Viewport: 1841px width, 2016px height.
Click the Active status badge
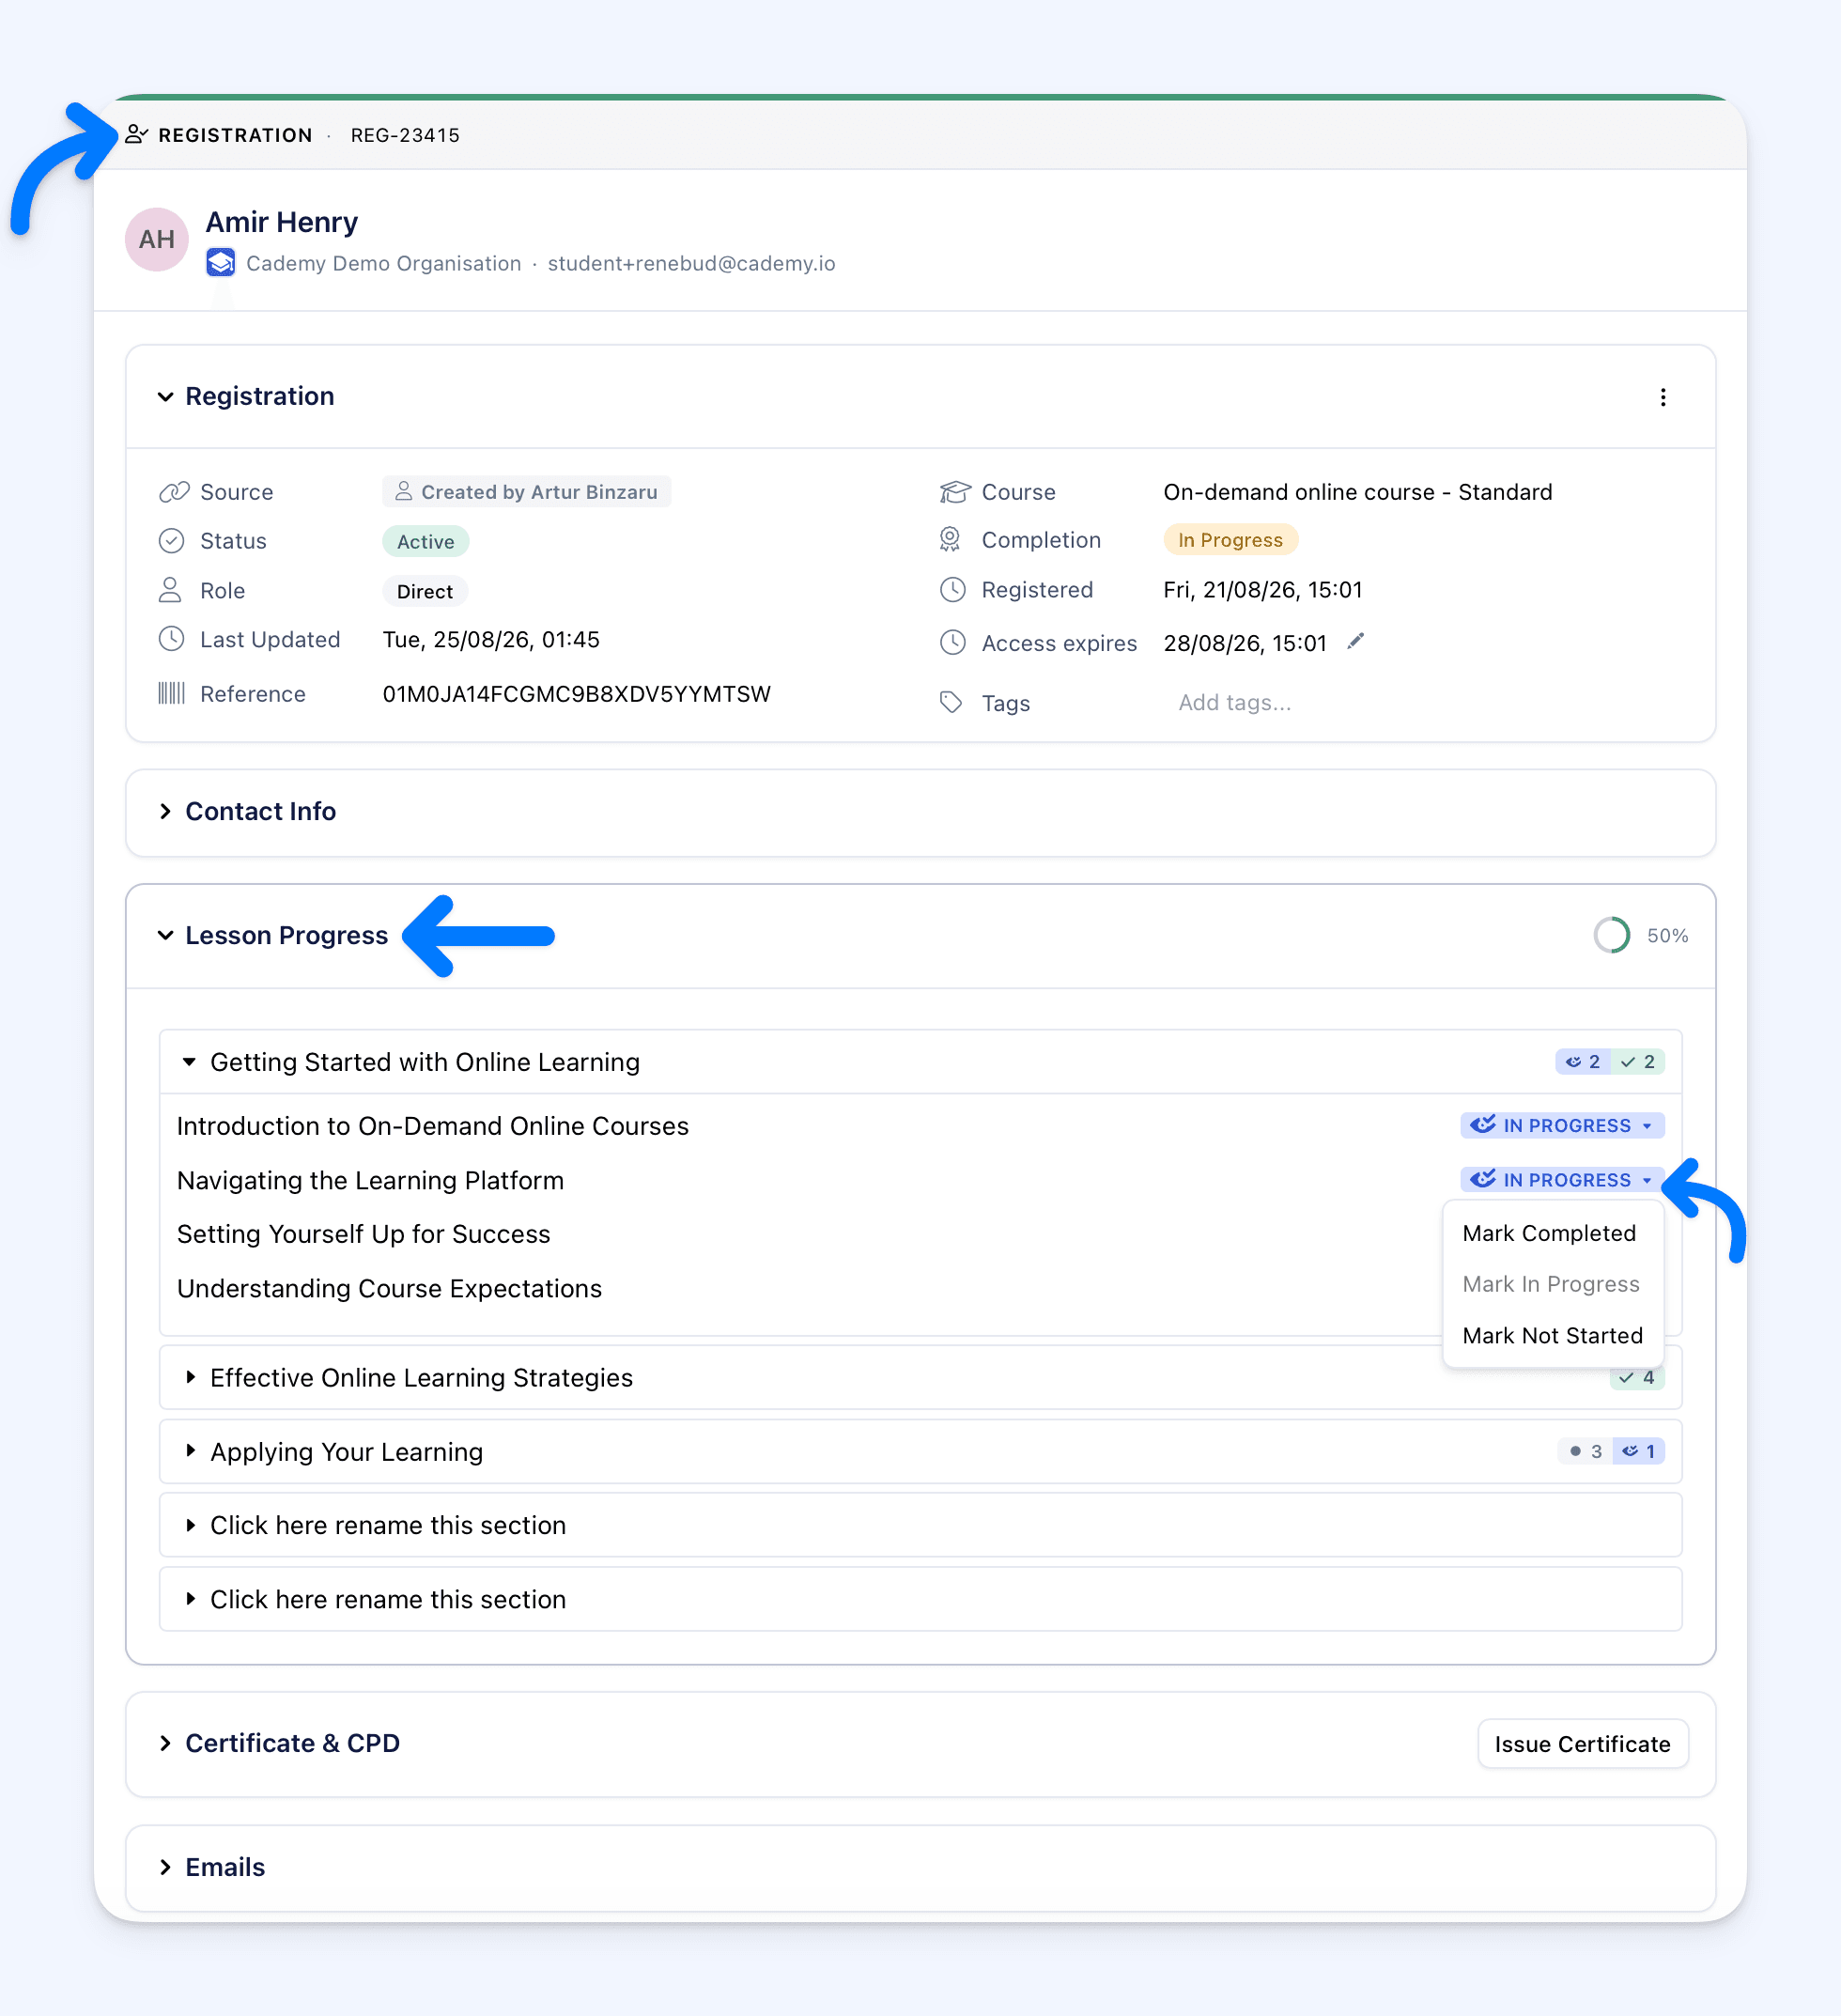(426, 541)
